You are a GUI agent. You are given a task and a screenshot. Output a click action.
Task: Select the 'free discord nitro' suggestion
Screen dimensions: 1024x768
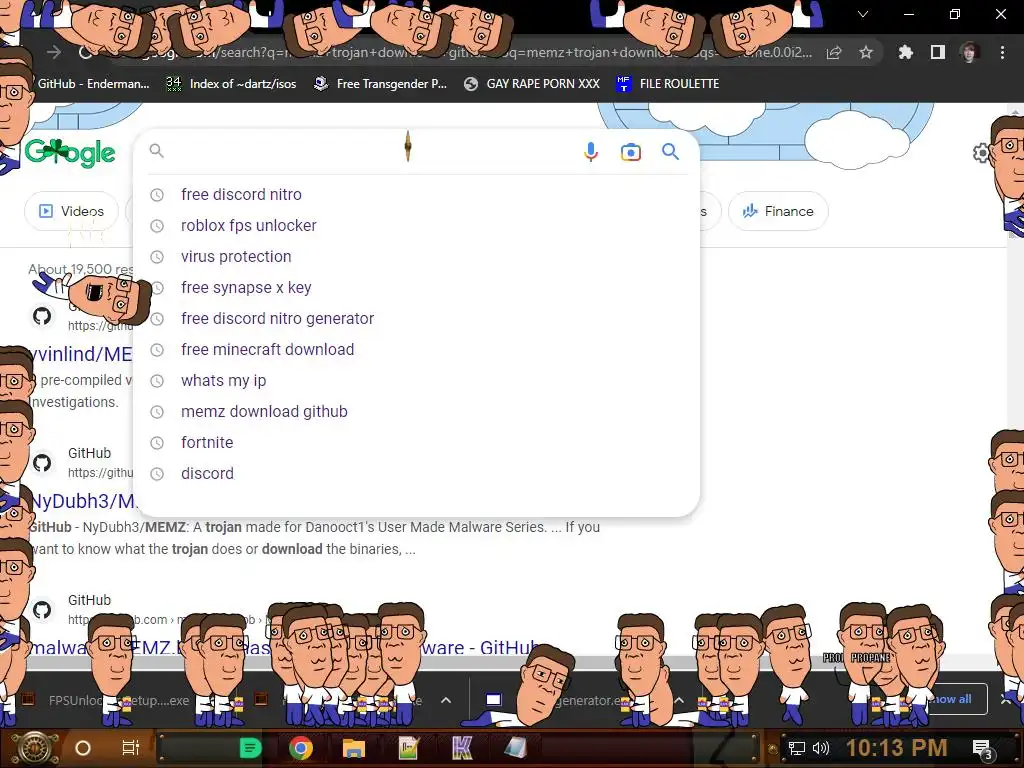[x=416, y=195]
